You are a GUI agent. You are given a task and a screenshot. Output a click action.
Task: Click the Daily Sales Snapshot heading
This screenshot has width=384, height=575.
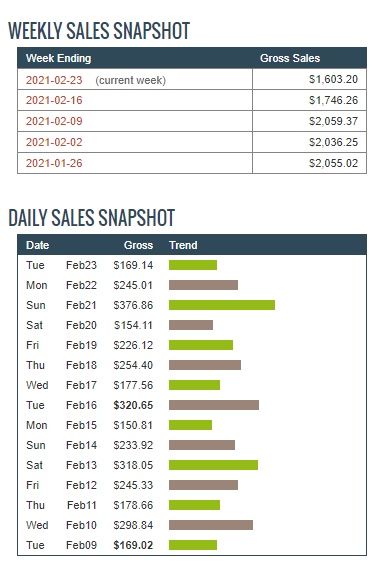click(x=92, y=218)
